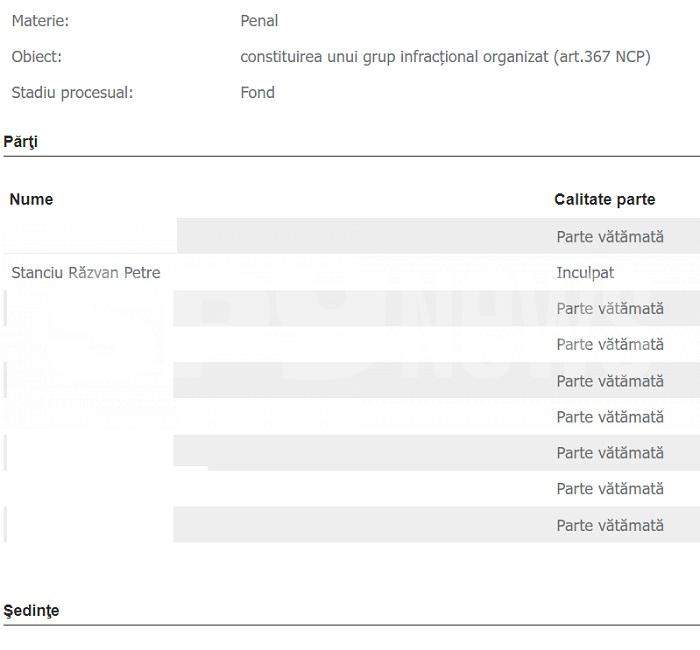Select the last Parte vătămată table entry

(x=610, y=525)
